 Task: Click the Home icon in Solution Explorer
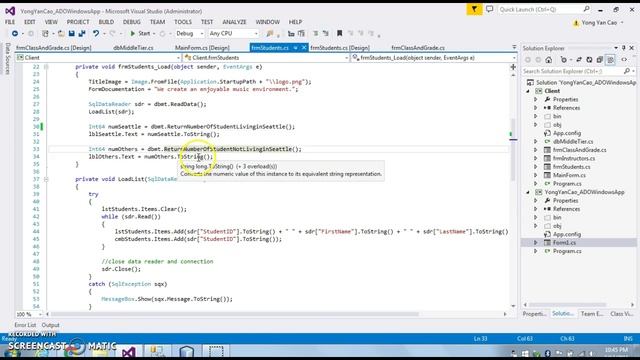click(549, 60)
